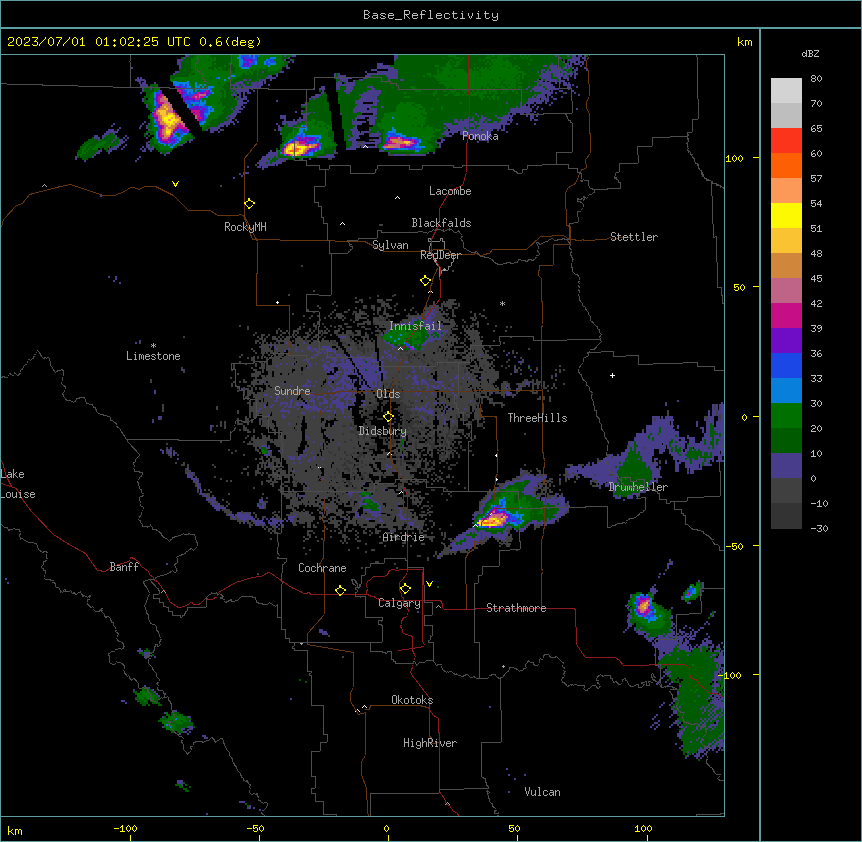Click the HighRiver label
This screenshot has width=862, height=842.
[430, 743]
